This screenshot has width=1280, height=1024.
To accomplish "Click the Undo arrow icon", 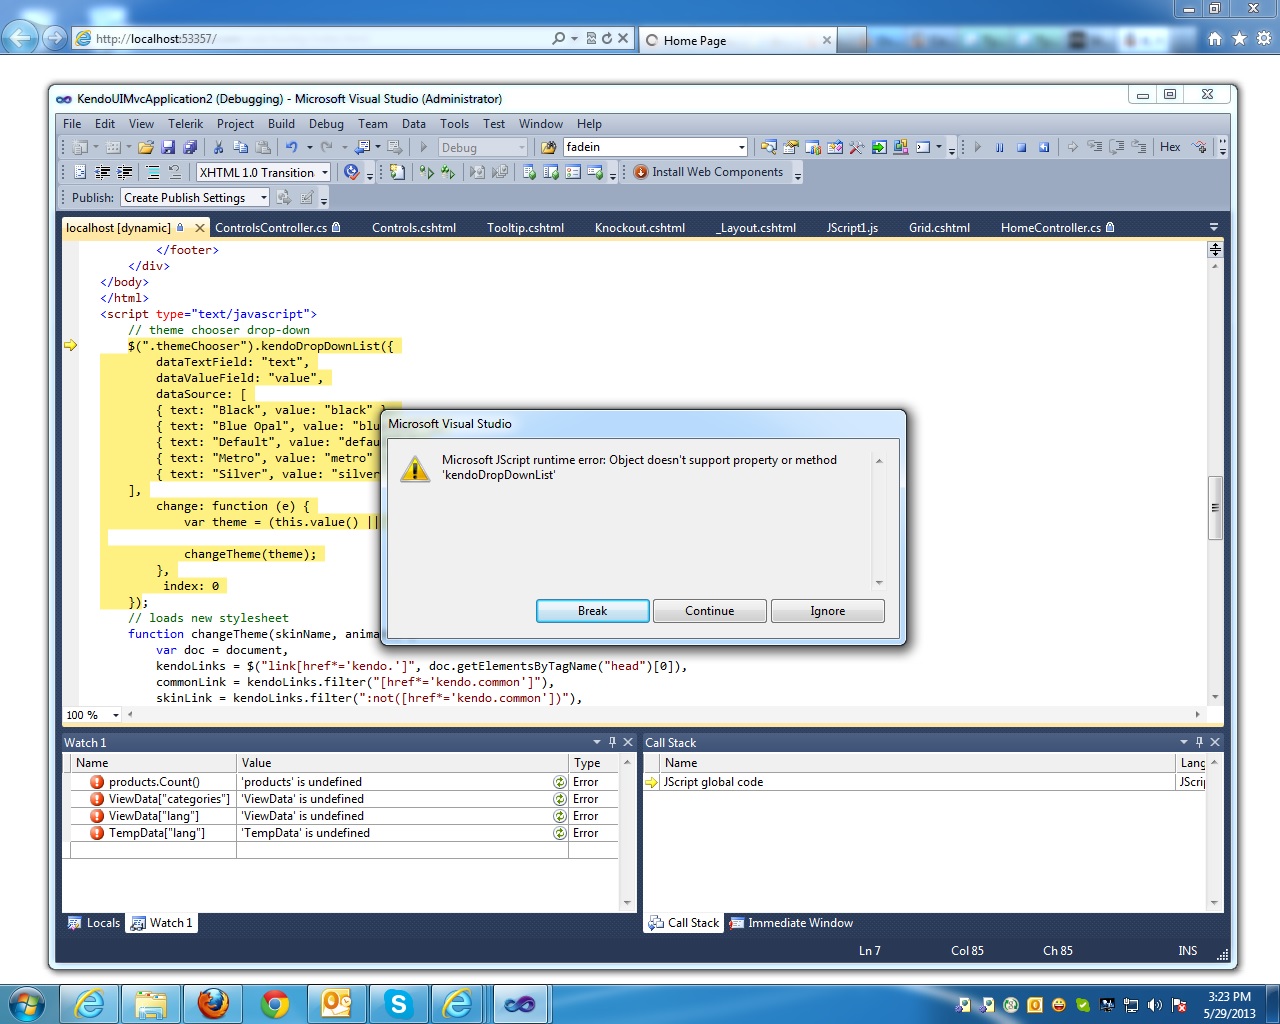I will (x=292, y=147).
